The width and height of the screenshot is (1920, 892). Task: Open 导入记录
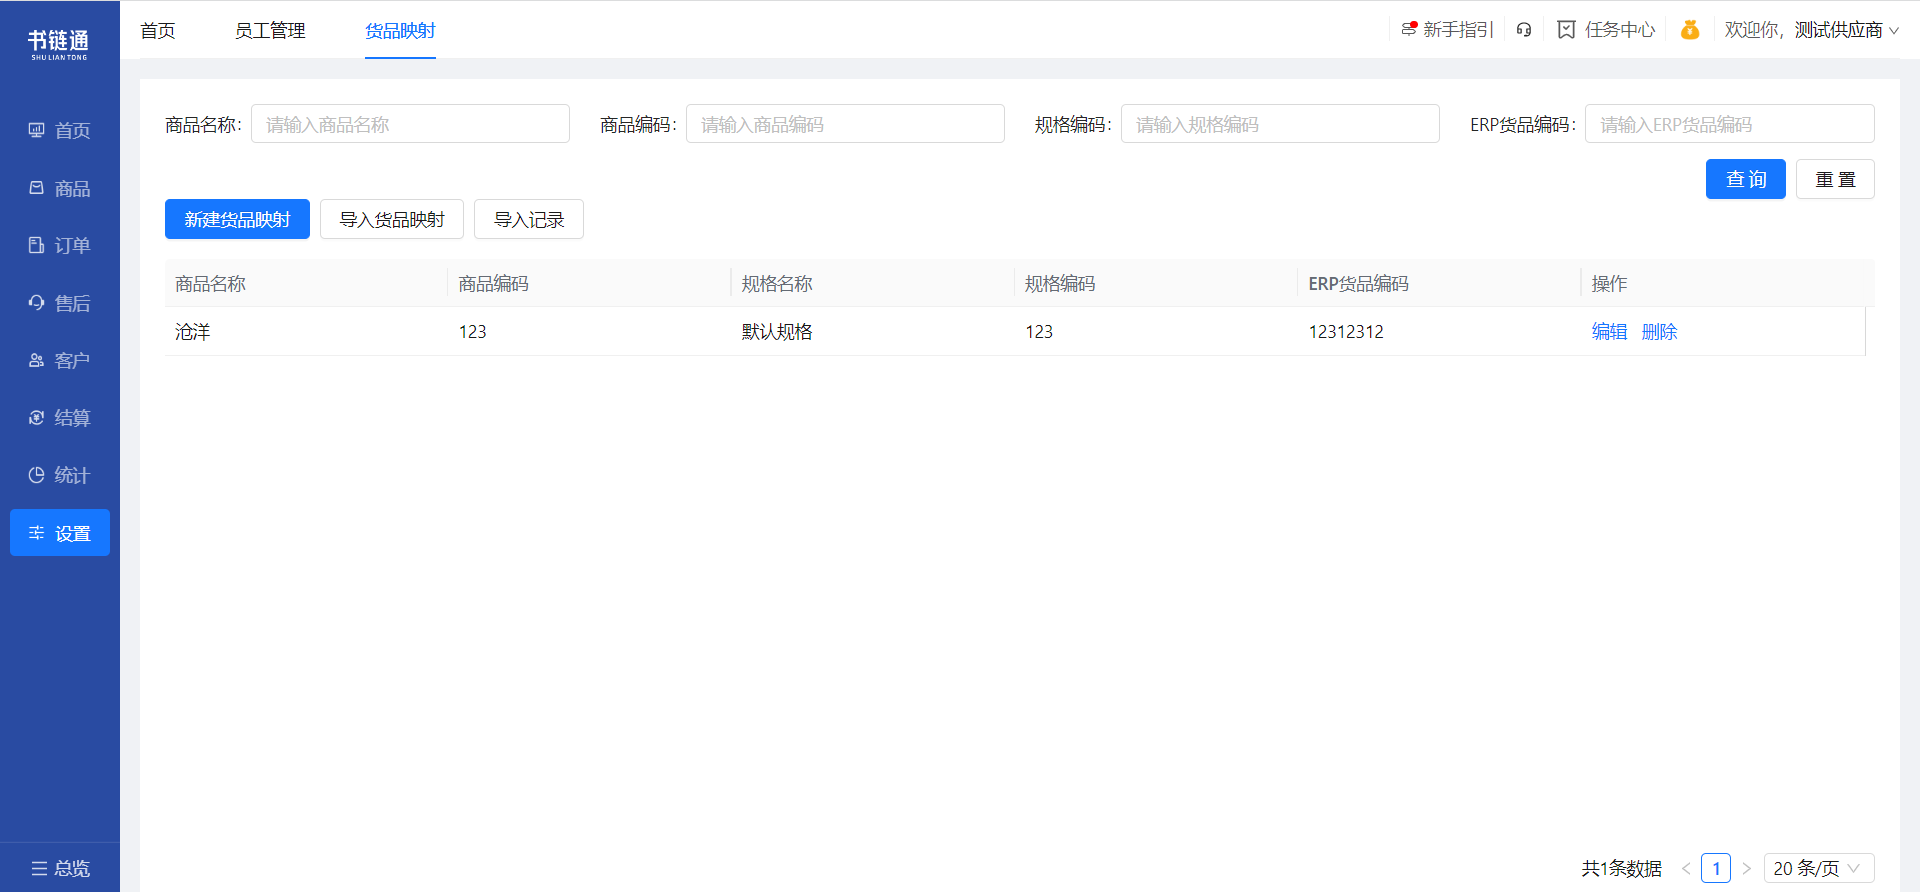click(x=529, y=219)
